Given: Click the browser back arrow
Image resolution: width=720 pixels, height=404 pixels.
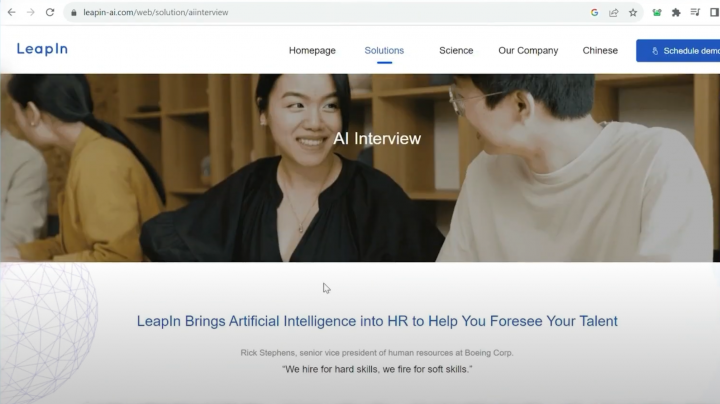Looking at the screenshot, I should (11, 12).
